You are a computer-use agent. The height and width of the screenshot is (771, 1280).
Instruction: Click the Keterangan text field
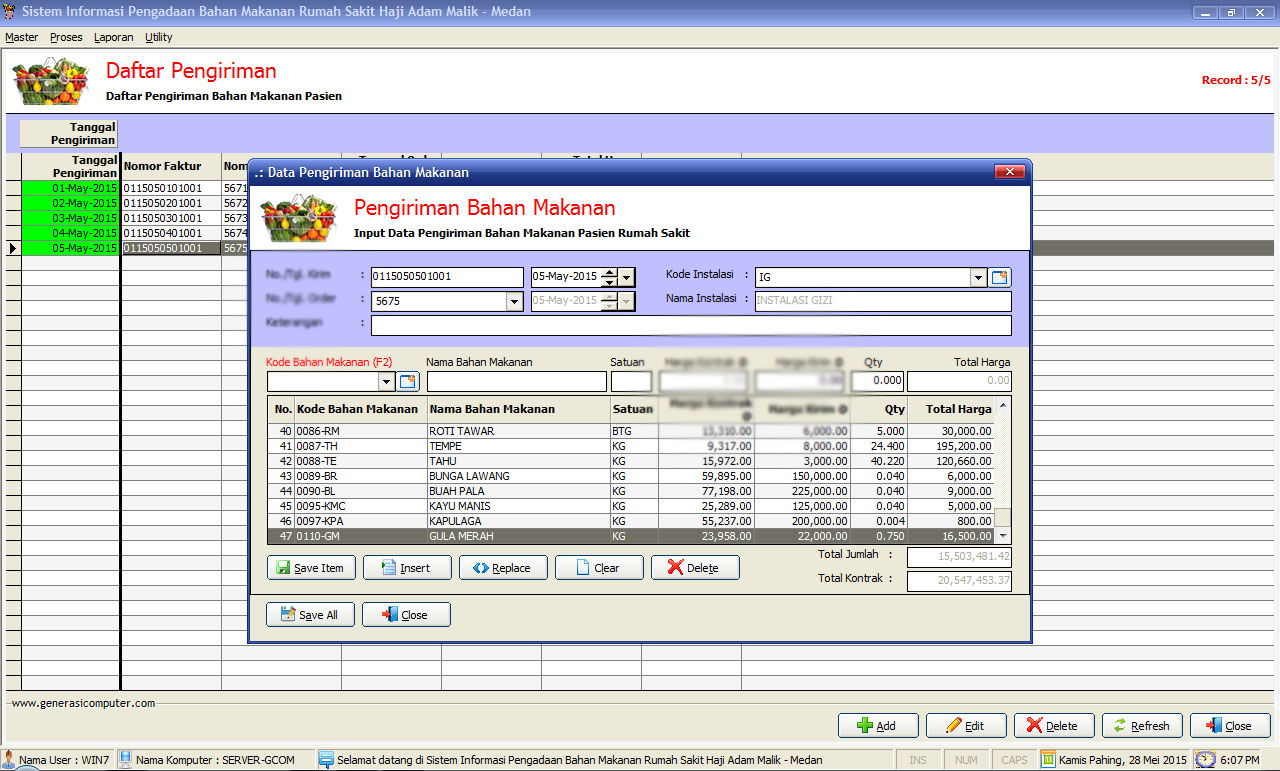point(690,325)
